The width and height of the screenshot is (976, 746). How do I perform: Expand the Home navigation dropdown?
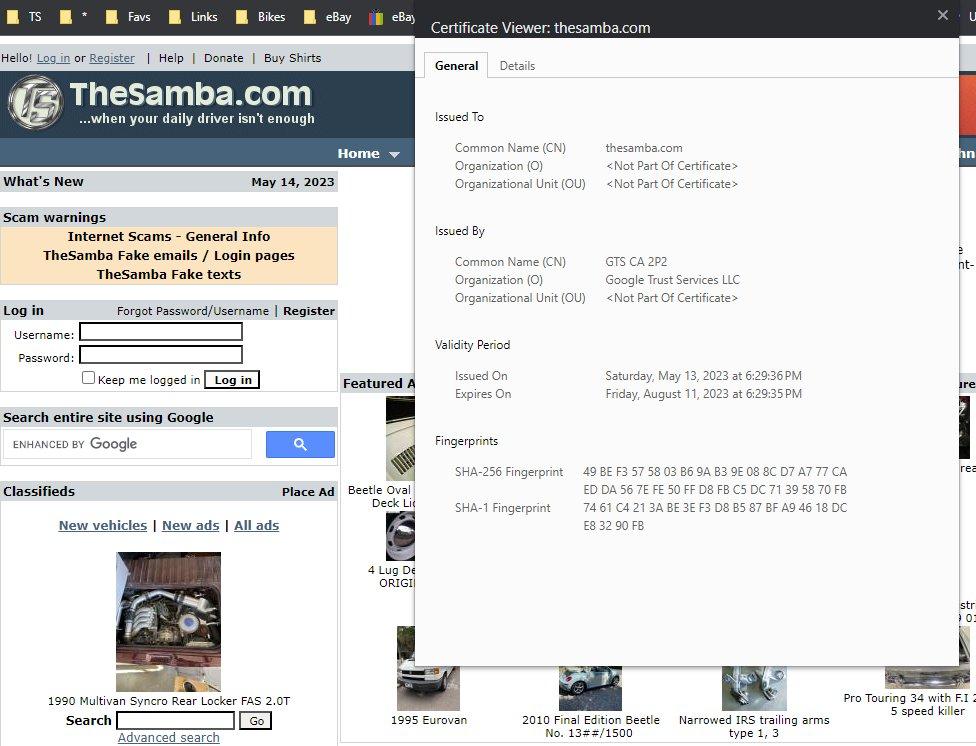coord(368,153)
